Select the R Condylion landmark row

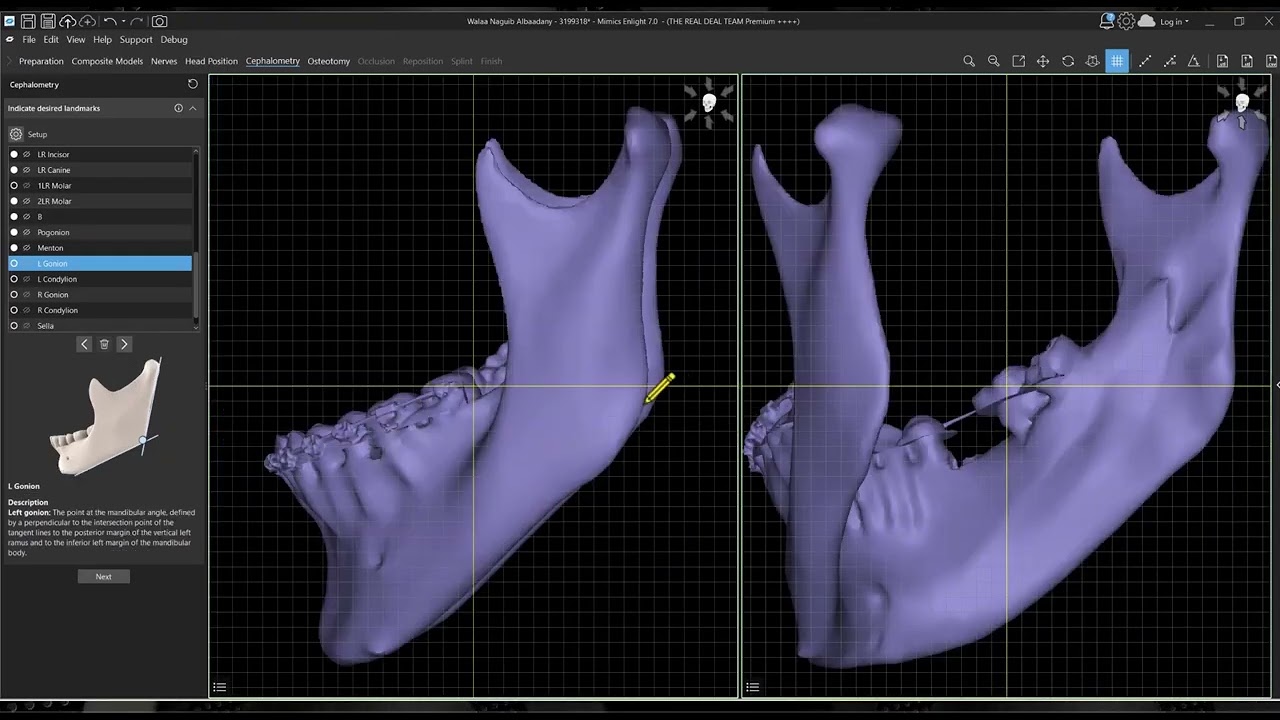click(100, 310)
